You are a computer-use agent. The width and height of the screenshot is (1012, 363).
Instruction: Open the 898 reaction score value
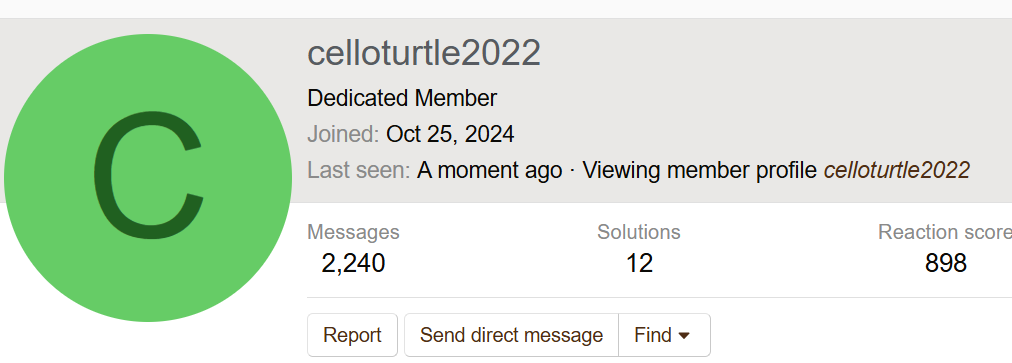coord(946,263)
